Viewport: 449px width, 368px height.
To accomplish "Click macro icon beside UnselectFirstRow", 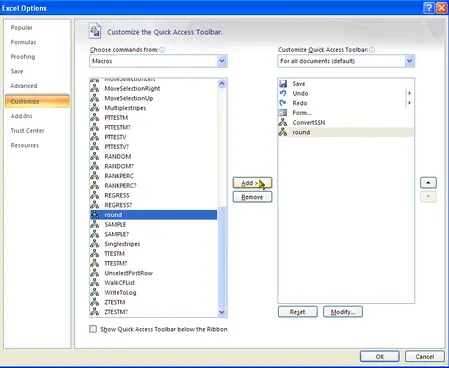I will click(x=95, y=273).
